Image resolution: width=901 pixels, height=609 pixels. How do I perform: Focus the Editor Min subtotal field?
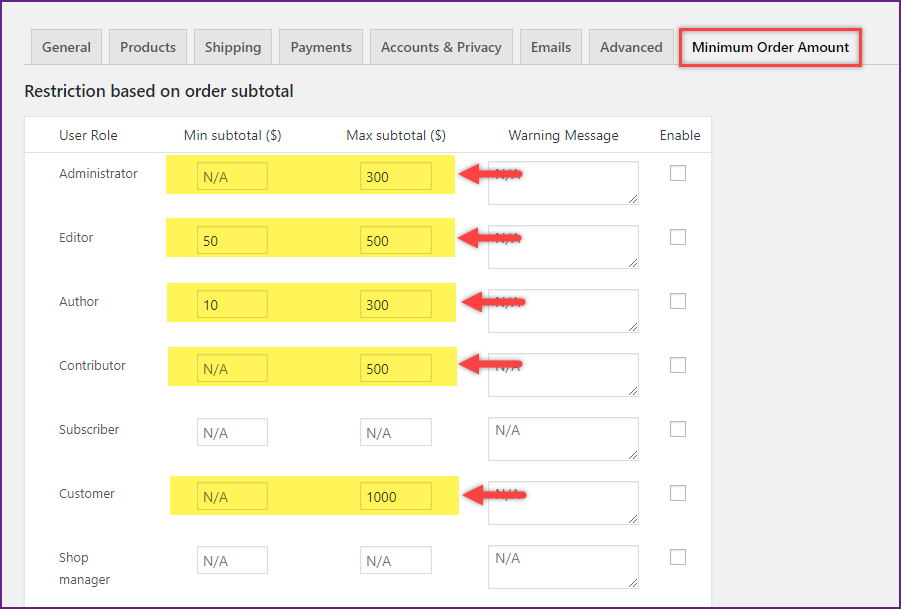[232, 241]
